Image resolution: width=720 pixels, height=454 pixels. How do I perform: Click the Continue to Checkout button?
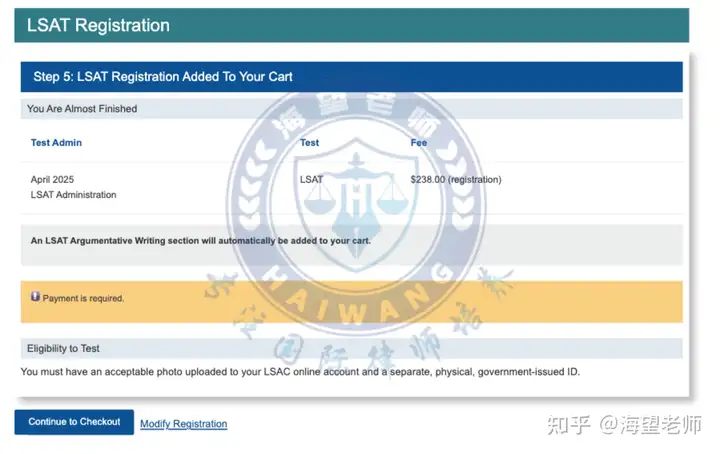pyautogui.click(x=74, y=422)
